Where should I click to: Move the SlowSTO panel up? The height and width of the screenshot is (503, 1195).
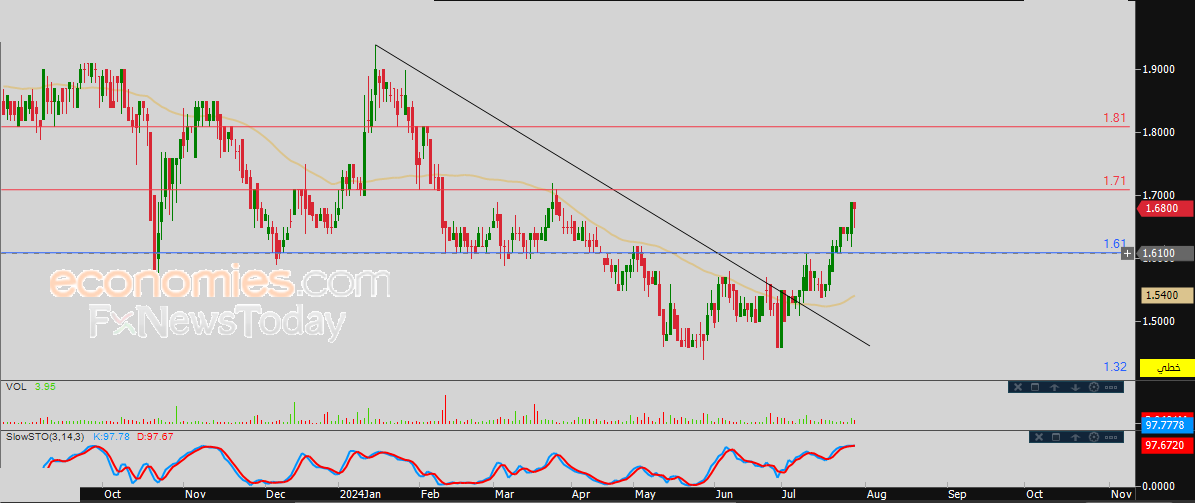point(1075,437)
